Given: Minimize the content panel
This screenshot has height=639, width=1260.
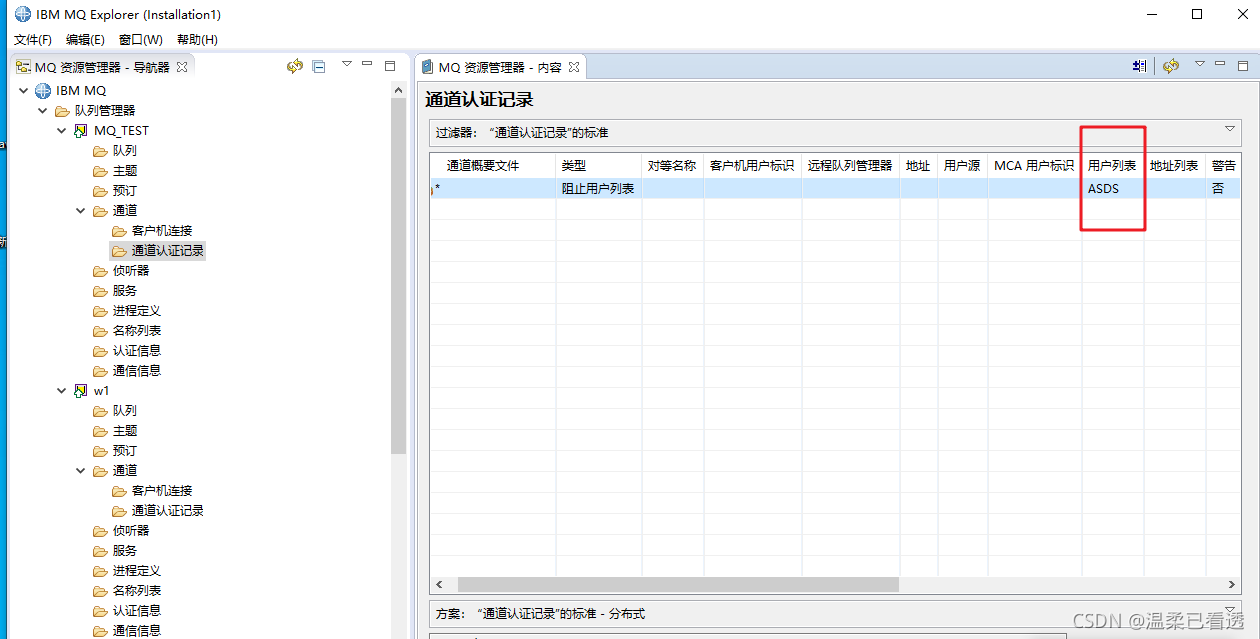Looking at the screenshot, I should pos(1218,64).
